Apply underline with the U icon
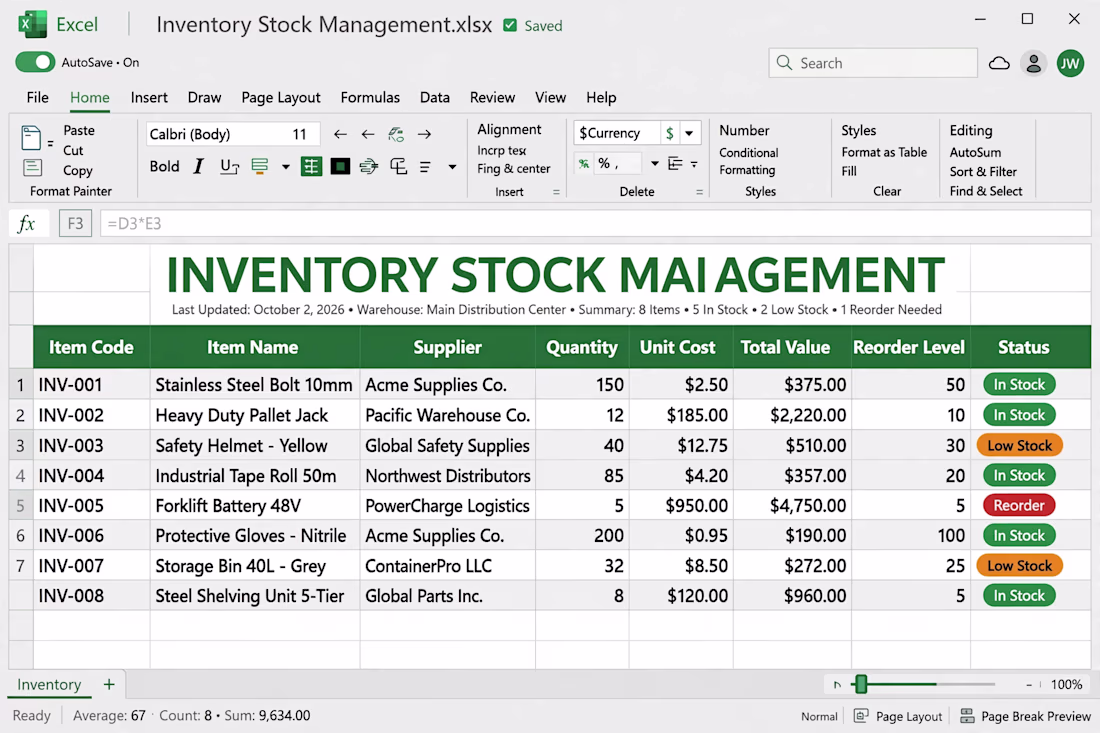Image resolution: width=1100 pixels, height=733 pixels. 229,166
